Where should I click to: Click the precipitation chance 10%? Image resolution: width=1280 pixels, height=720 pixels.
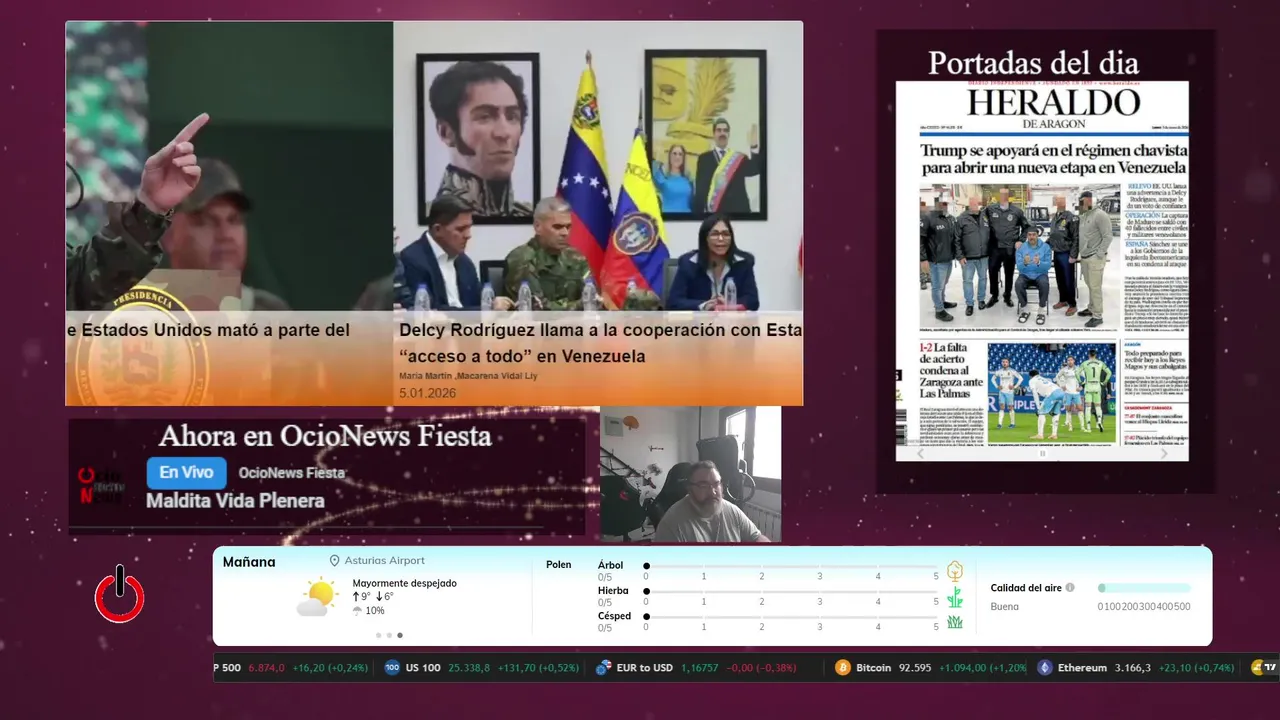[375, 611]
